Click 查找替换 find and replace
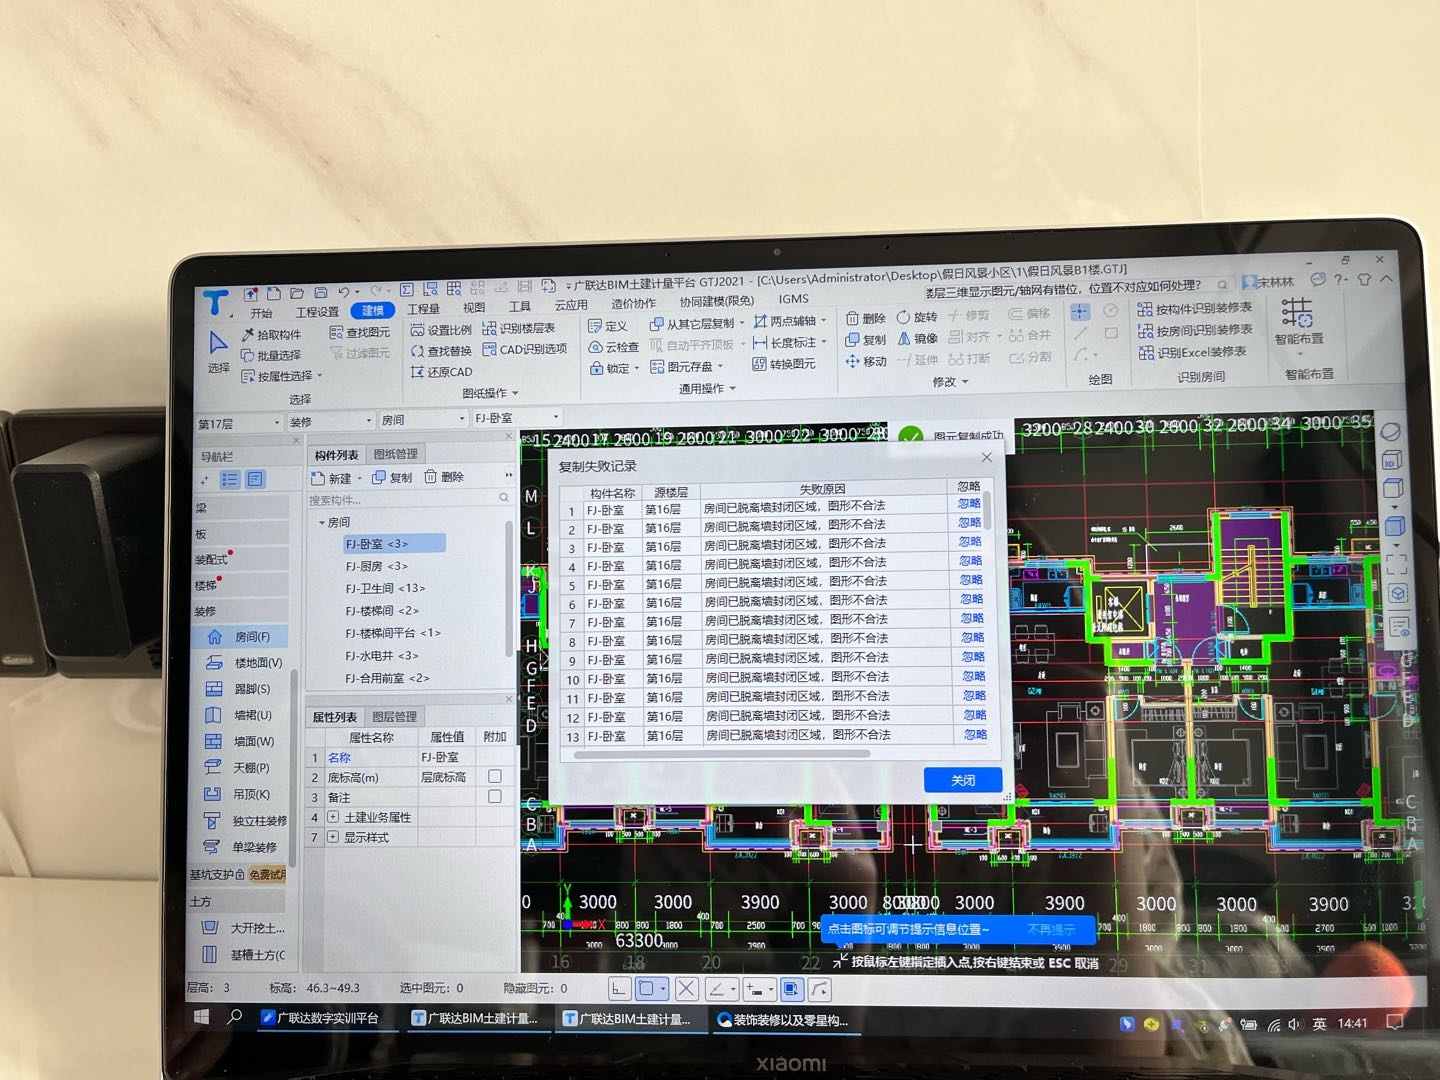Viewport: 1440px width, 1080px height. tap(441, 351)
